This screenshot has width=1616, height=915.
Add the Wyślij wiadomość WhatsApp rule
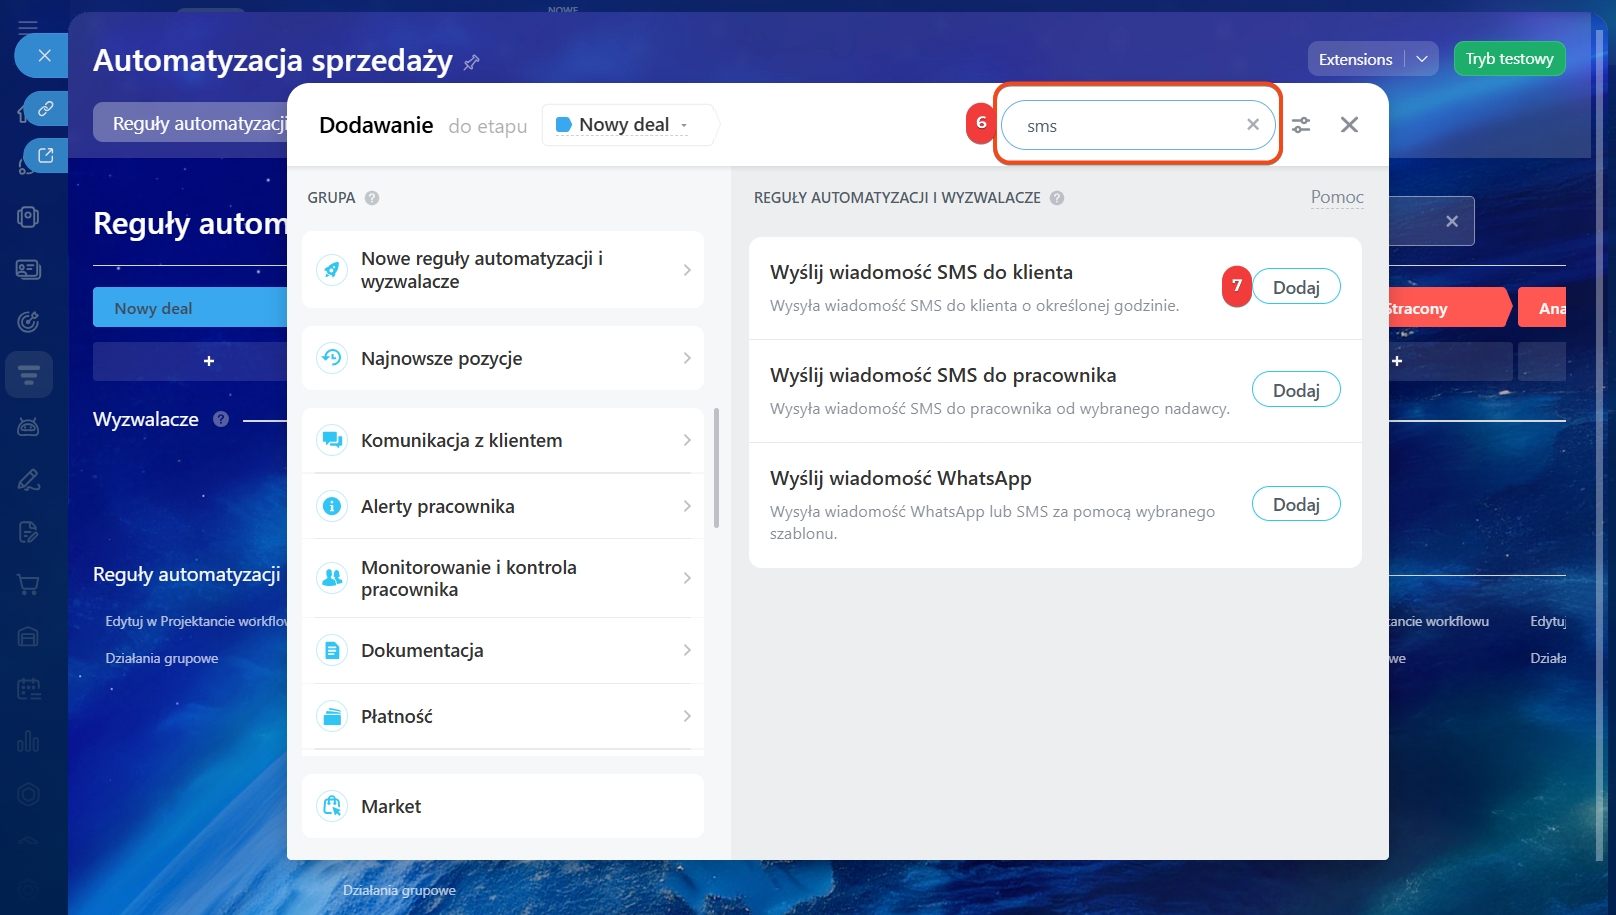pos(1296,504)
